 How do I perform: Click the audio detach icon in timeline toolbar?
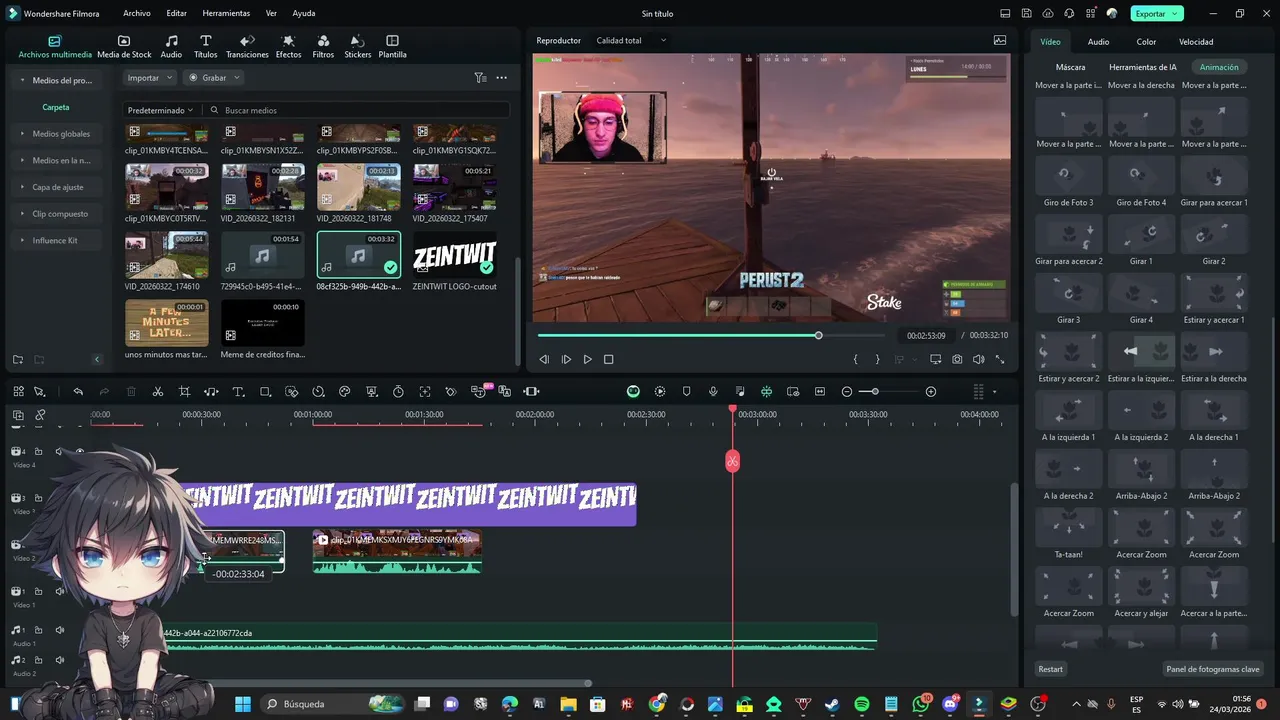click(x=211, y=392)
